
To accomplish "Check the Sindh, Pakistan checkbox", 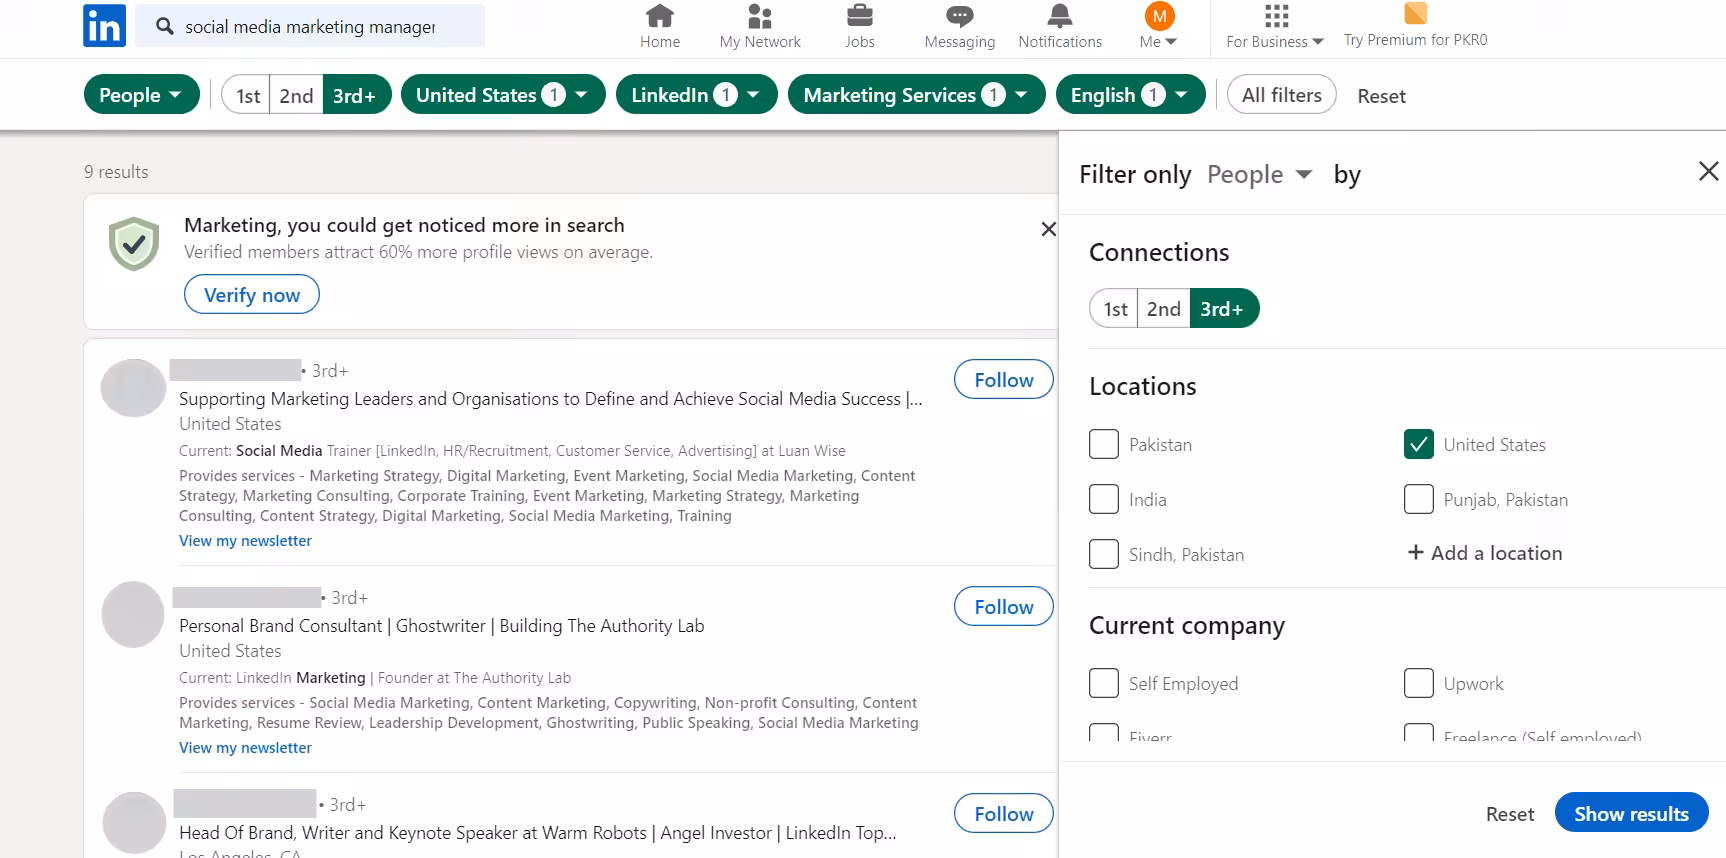I will tap(1104, 554).
